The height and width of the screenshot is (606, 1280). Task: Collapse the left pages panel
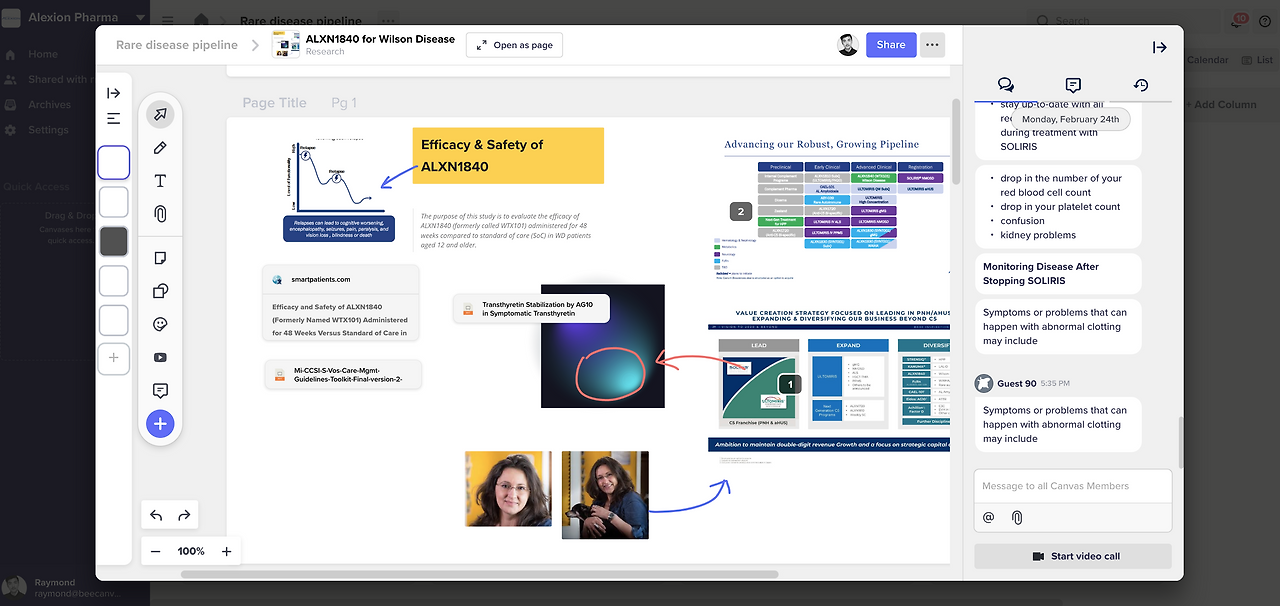pyautogui.click(x=114, y=93)
